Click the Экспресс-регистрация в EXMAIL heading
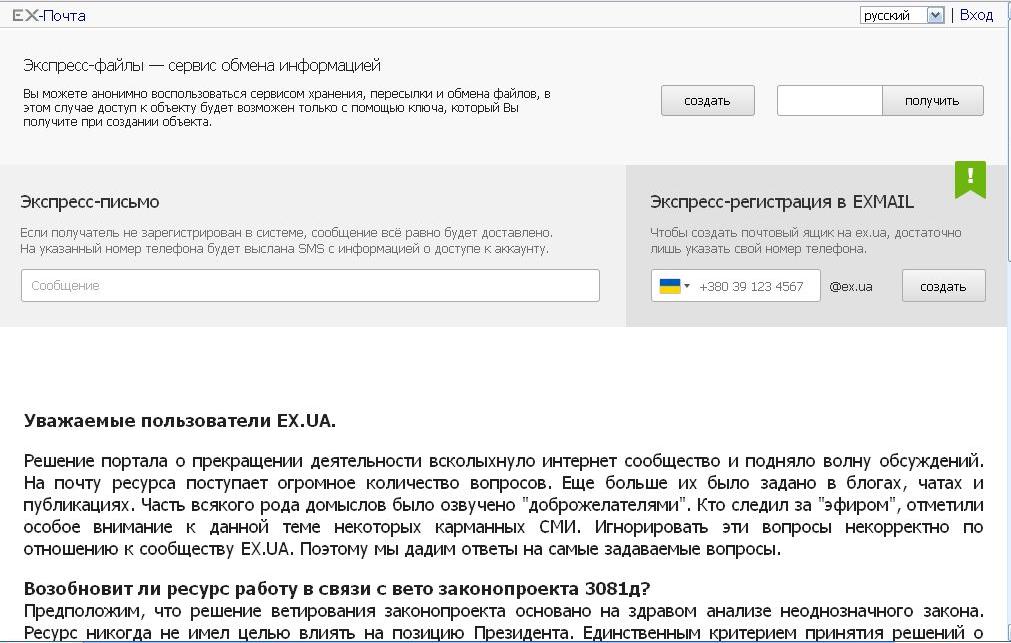The image size is (1011, 643). [x=781, y=202]
